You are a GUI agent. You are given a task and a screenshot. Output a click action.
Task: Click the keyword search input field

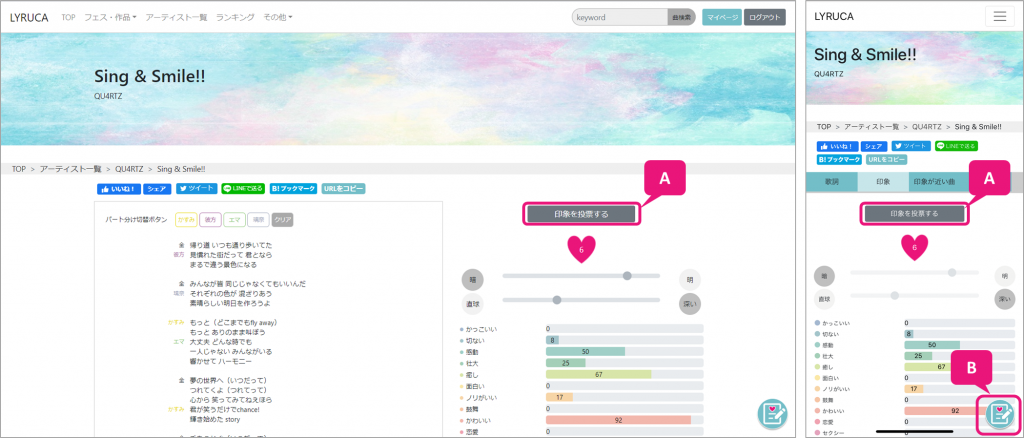[x=618, y=17]
